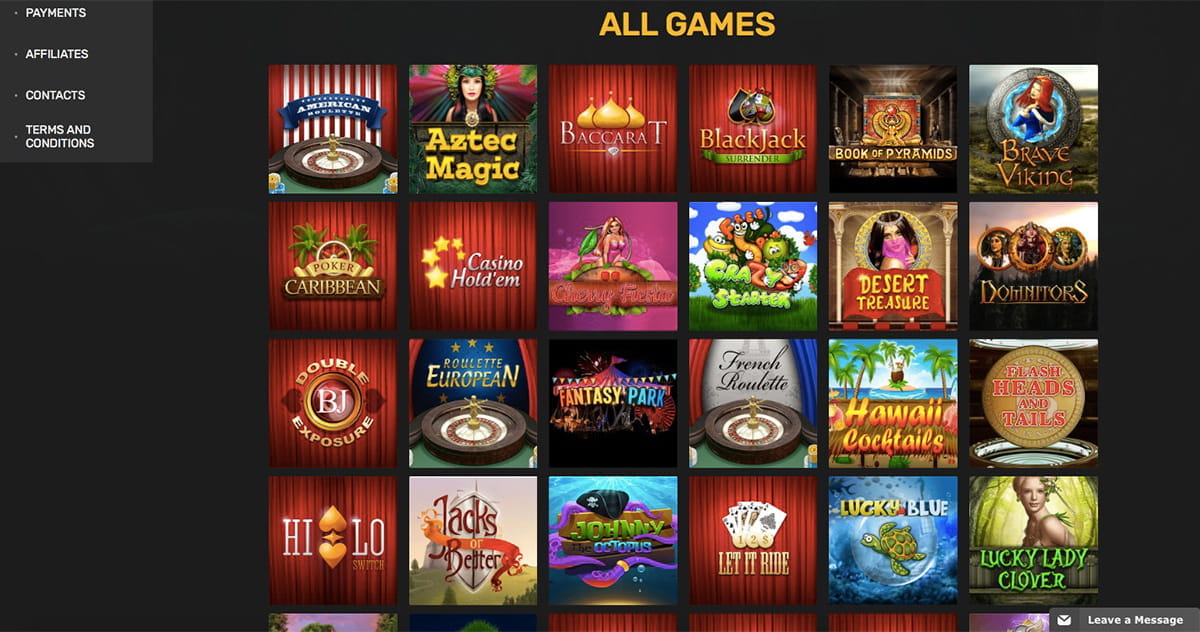Start the Casino Hold'em game
The width and height of the screenshot is (1200, 632).
point(473,266)
